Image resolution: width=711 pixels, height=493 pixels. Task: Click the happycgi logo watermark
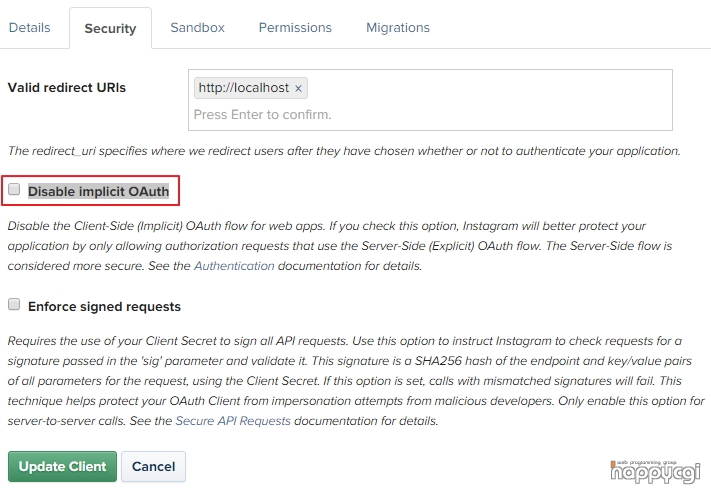[655, 472]
